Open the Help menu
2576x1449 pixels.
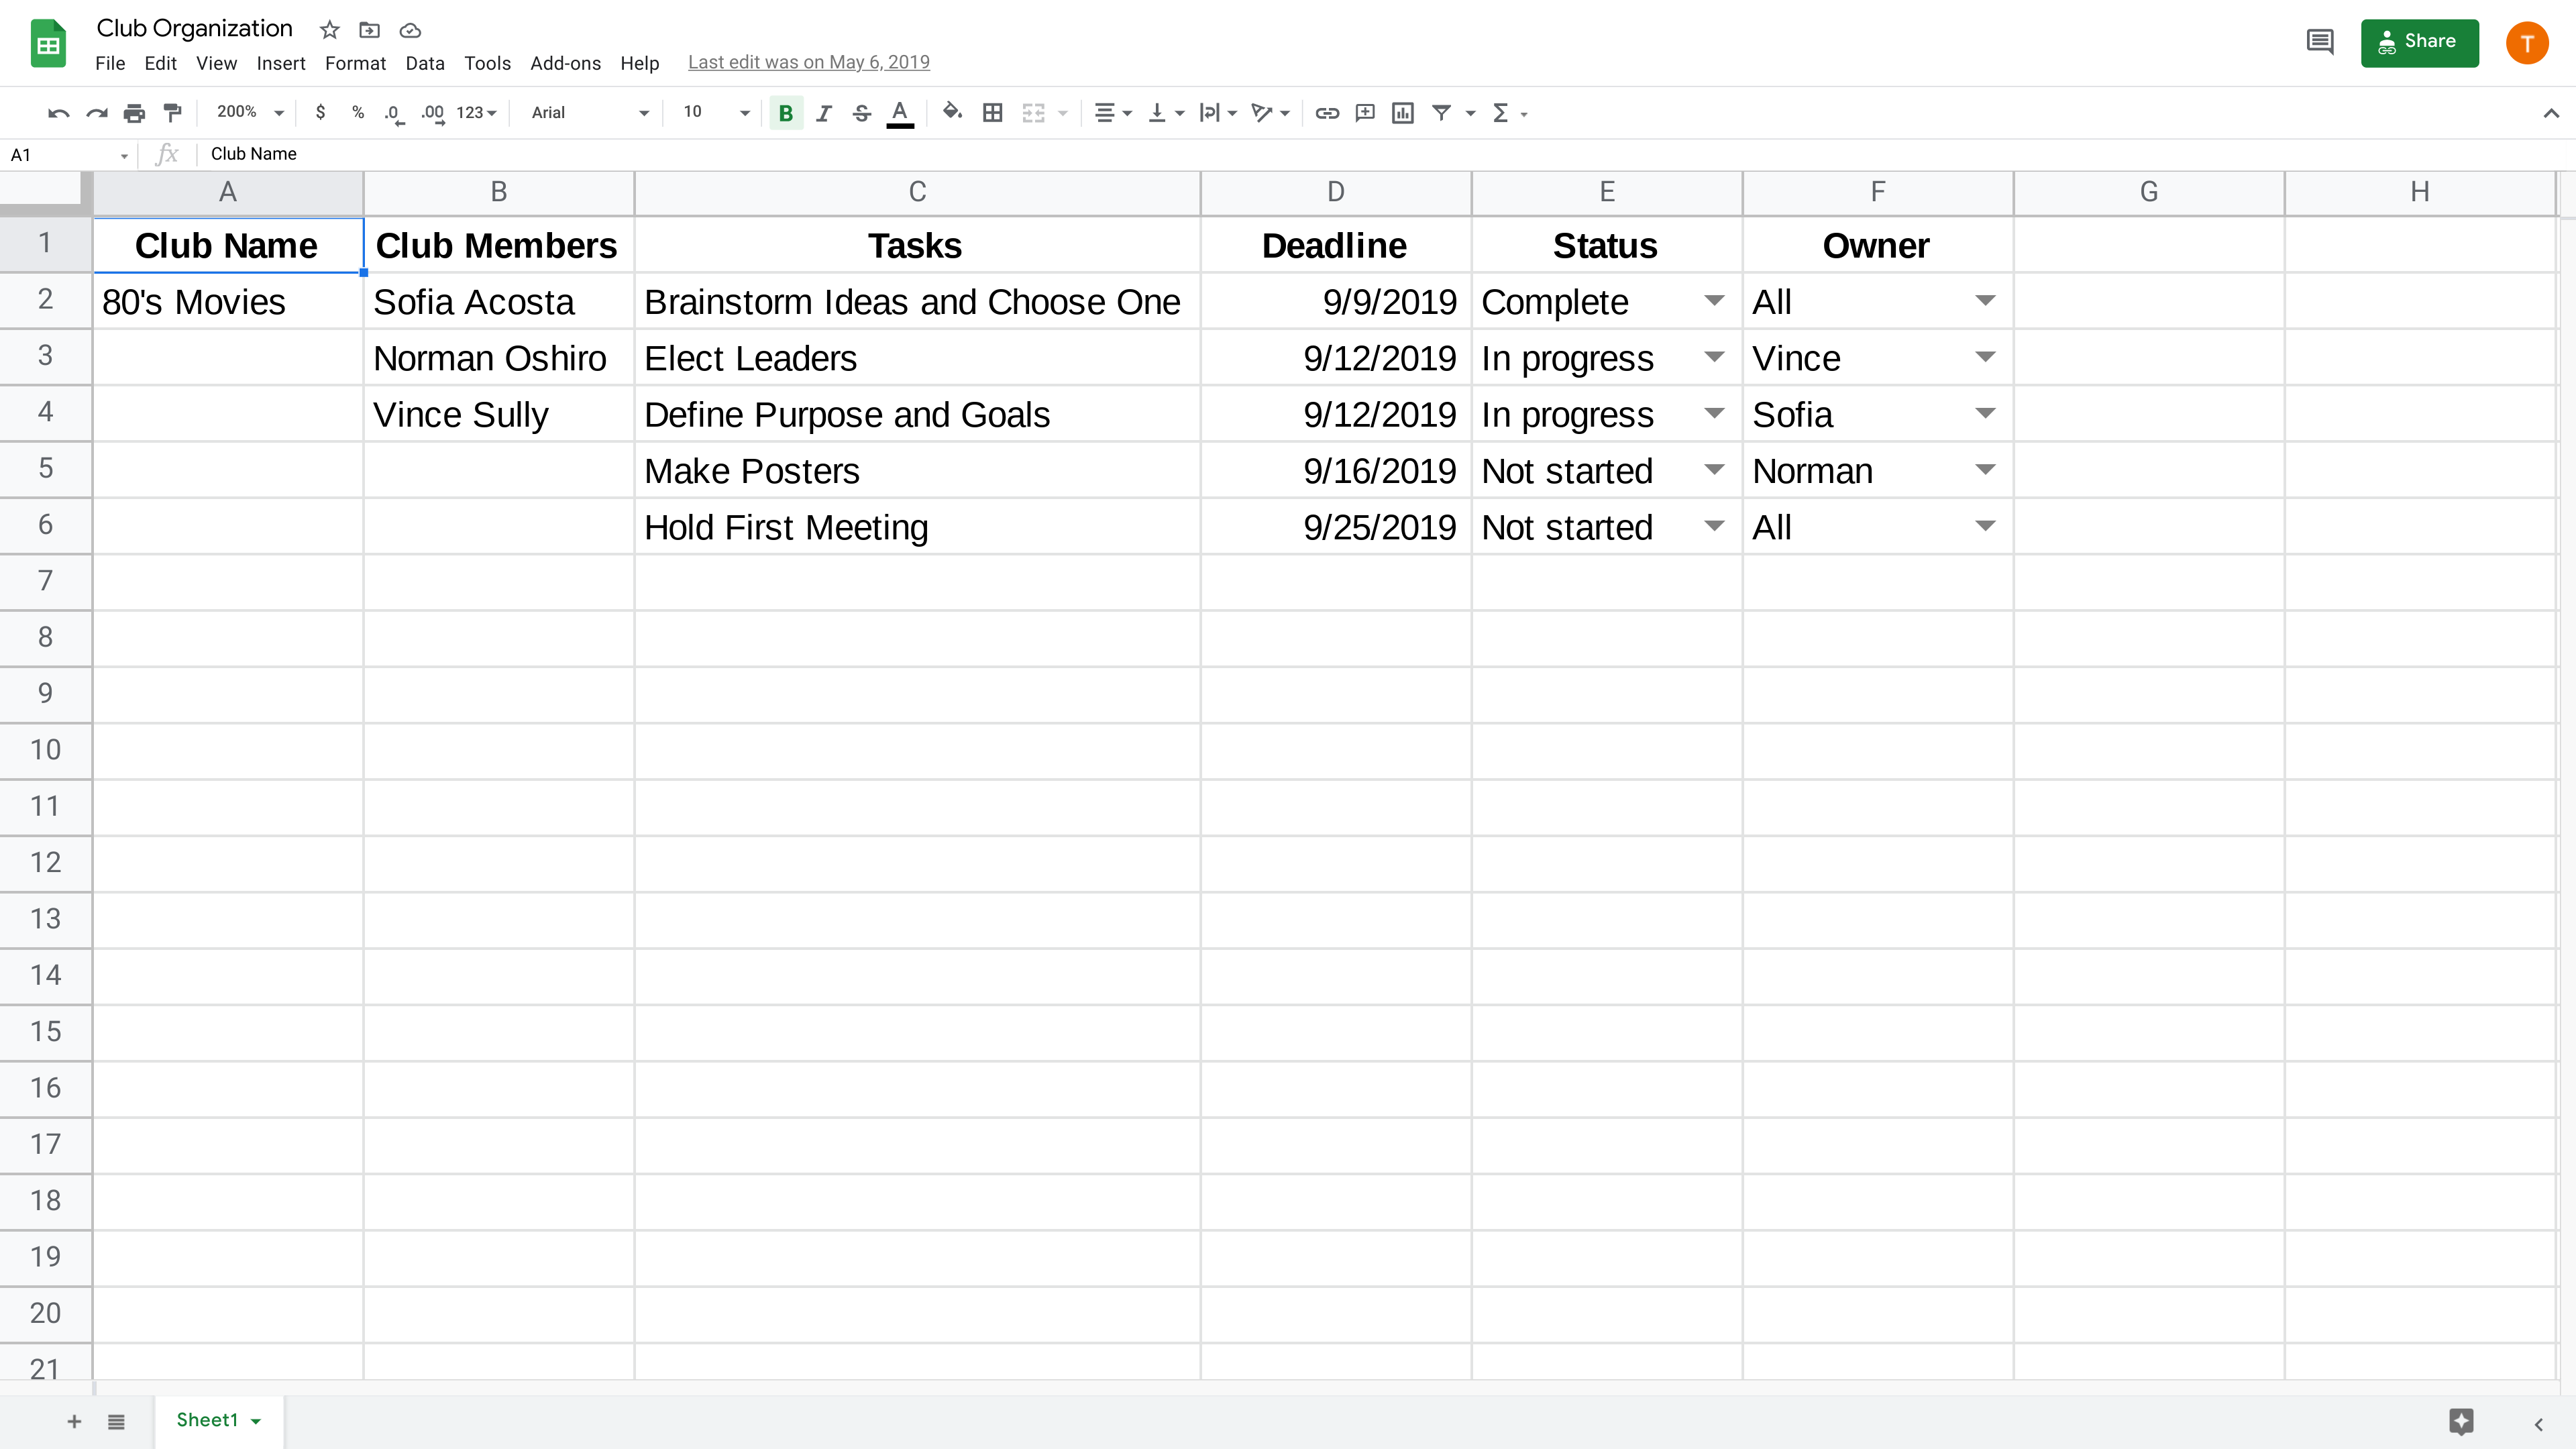pyautogui.click(x=639, y=63)
